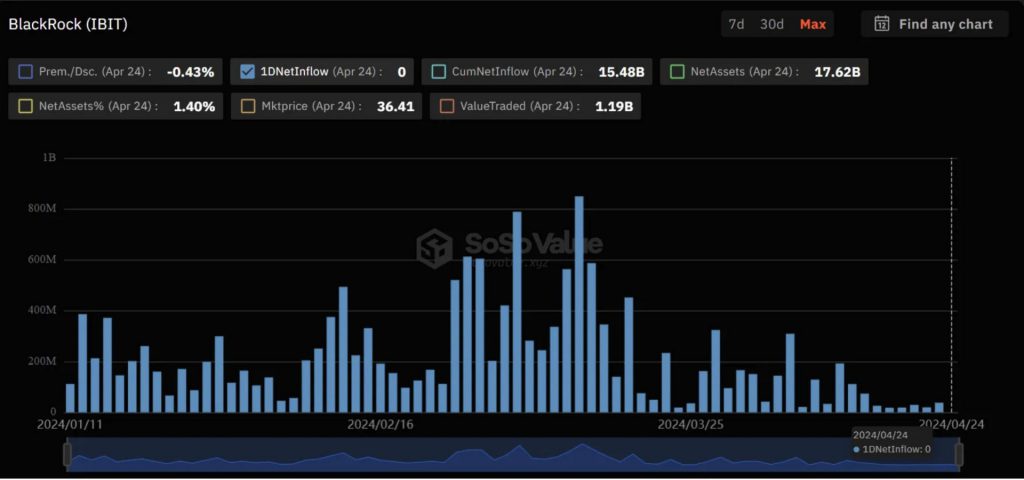Screen dimensions: 1024x480
Task: Uncheck the 1DNetInflow checkbox
Action: [x=248, y=72]
